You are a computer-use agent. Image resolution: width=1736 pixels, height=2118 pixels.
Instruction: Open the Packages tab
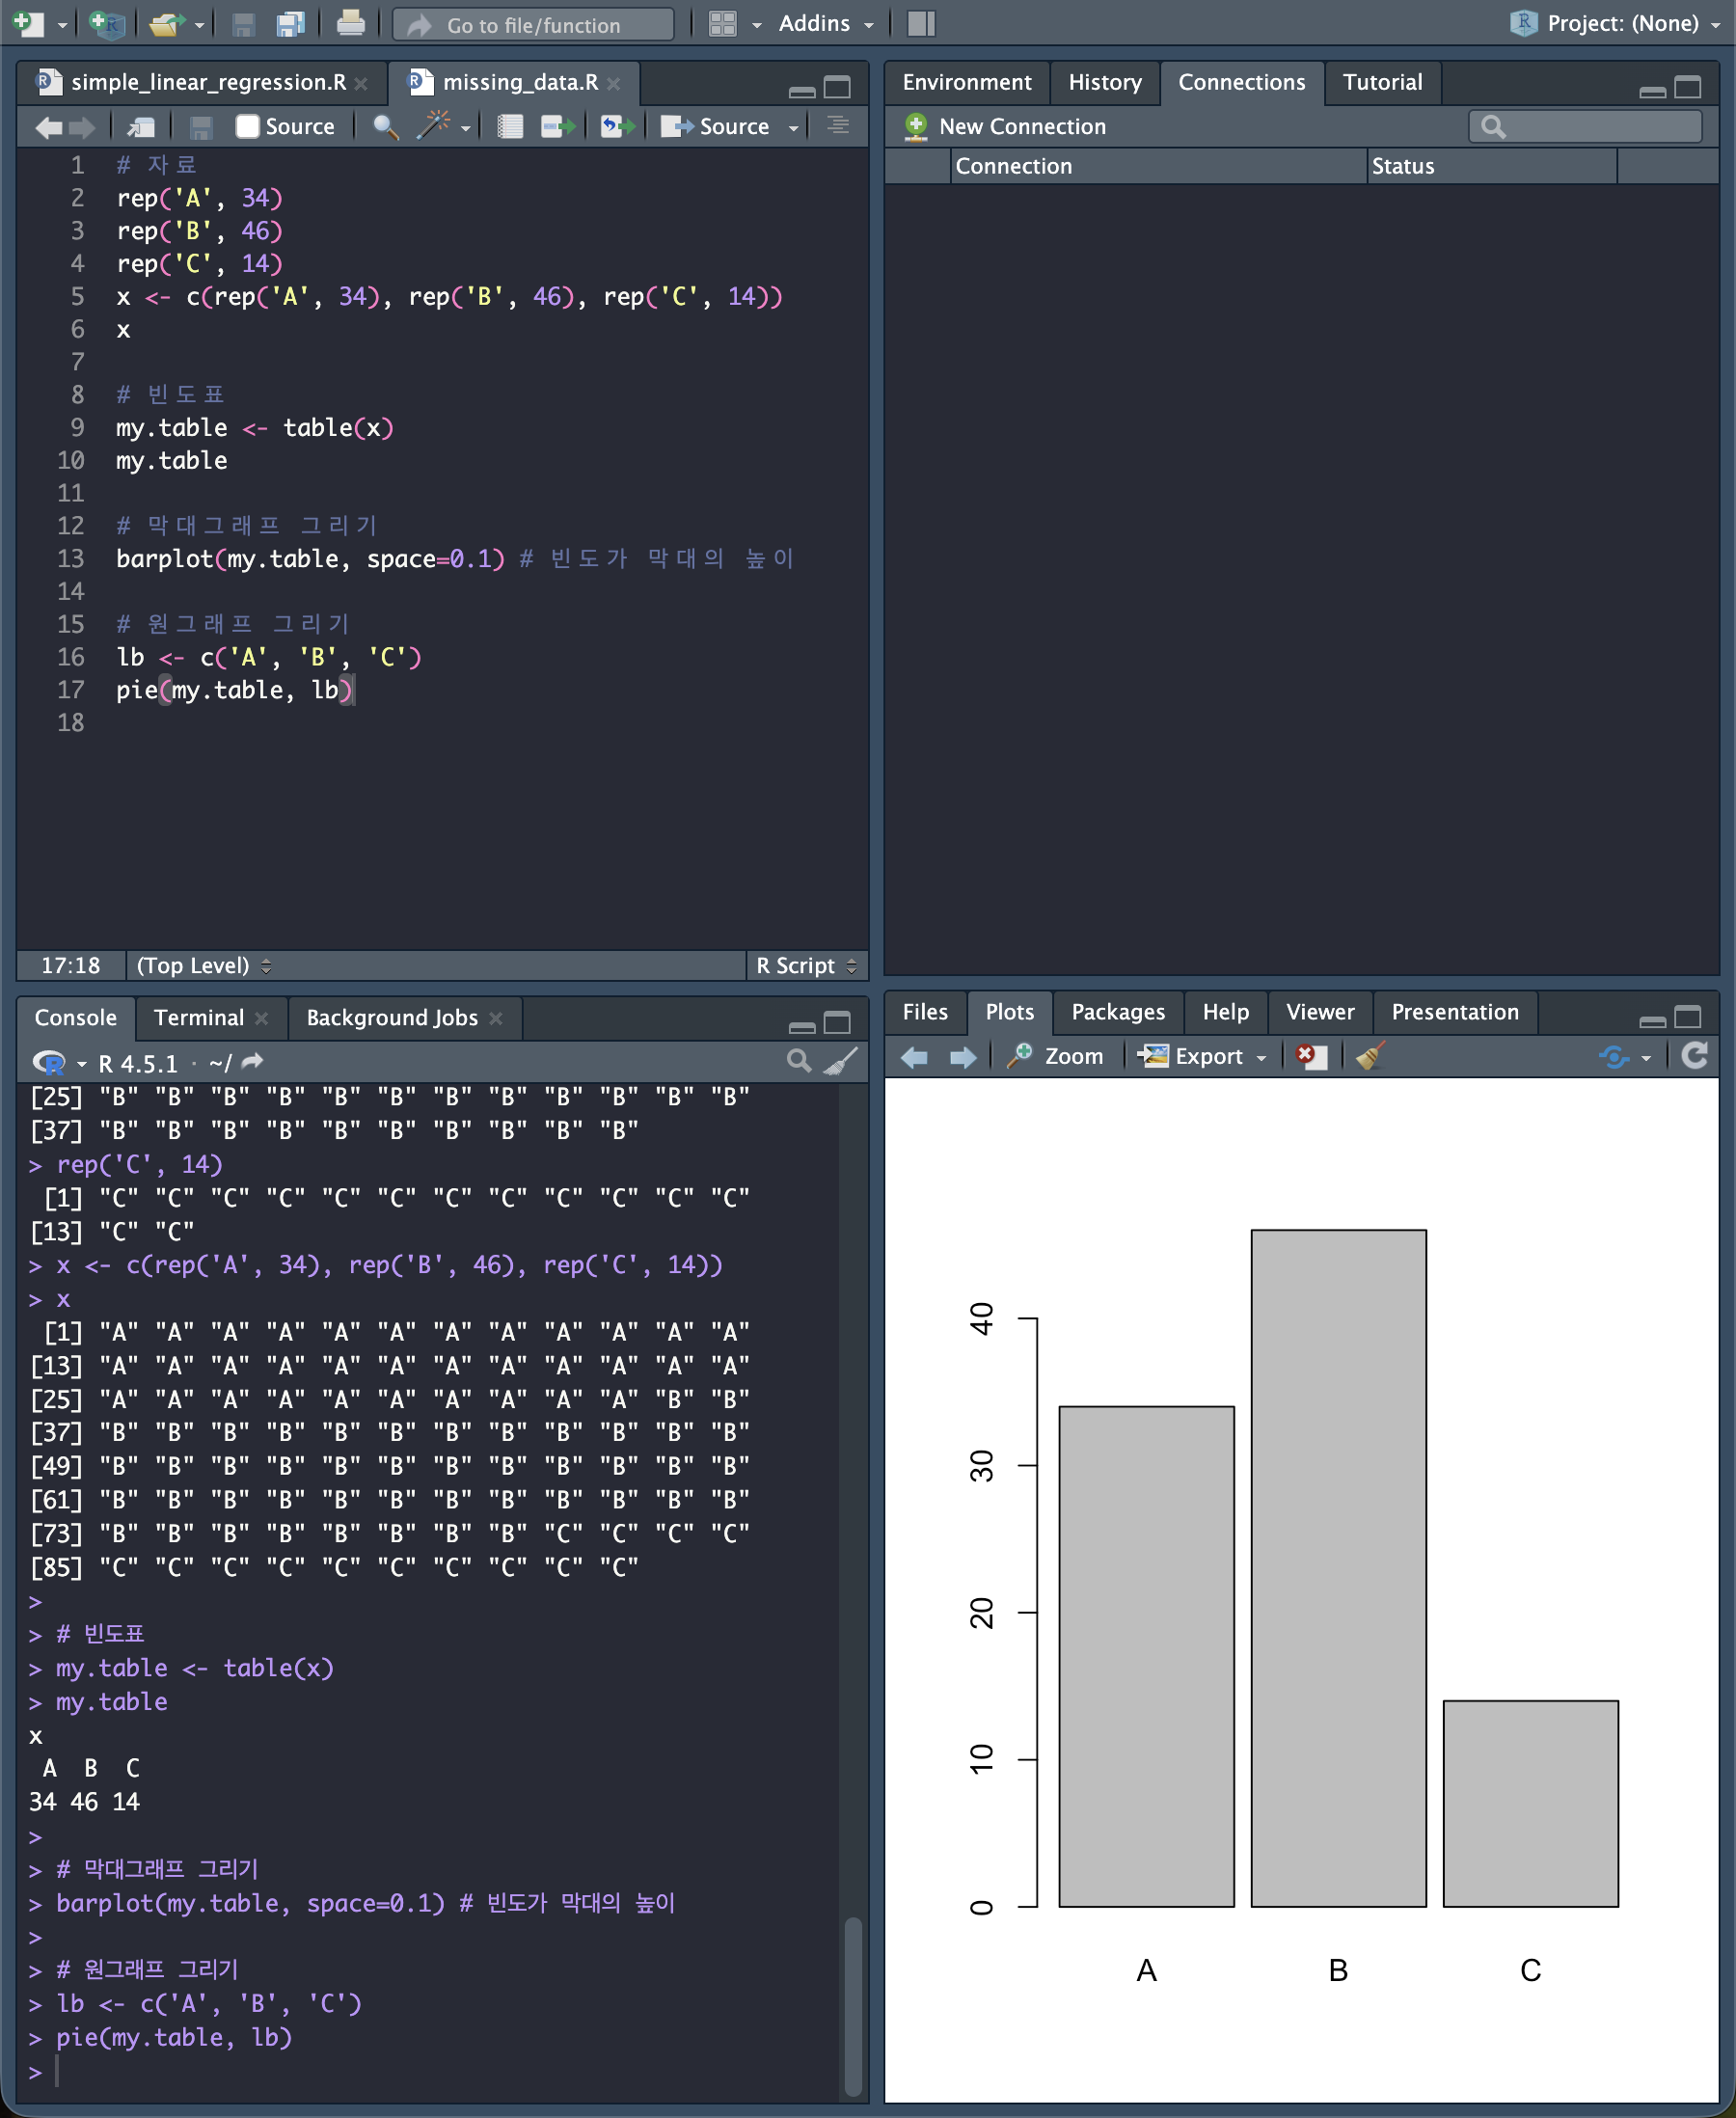1117,1012
